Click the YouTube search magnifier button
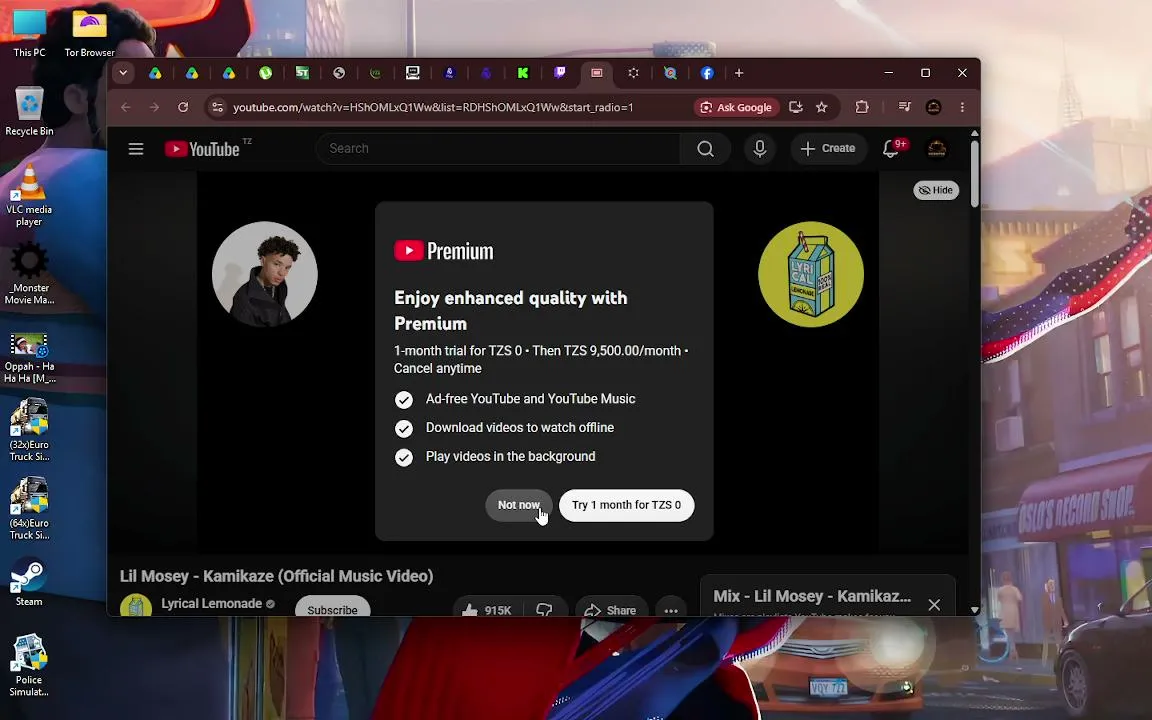This screenshot has width=1152, height=720. point(705,149)
